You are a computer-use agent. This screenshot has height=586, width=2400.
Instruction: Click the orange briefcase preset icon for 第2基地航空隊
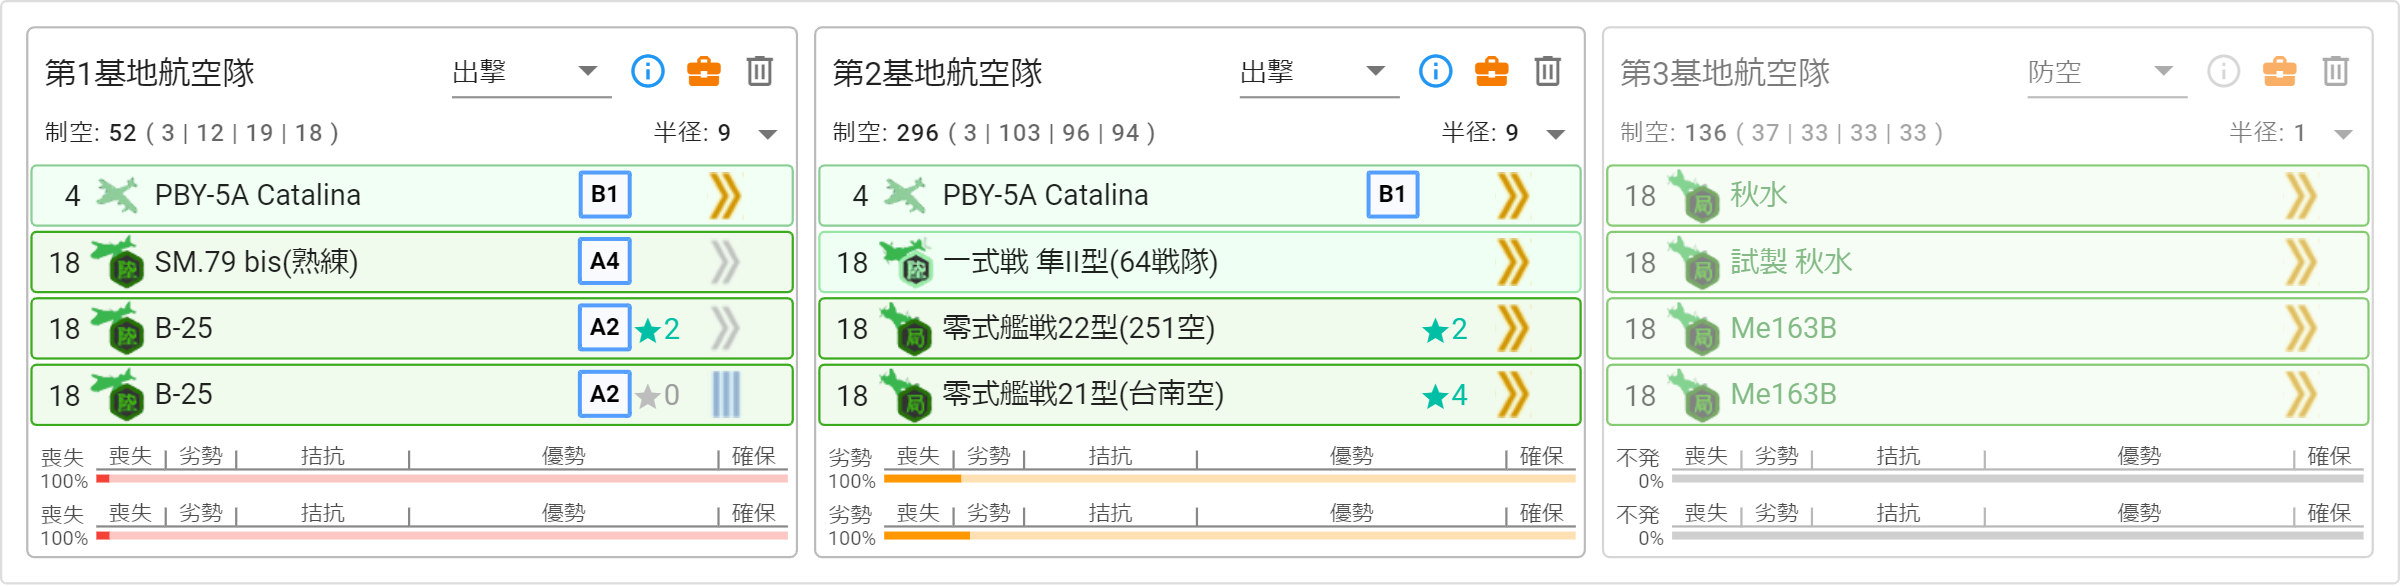pyautogui.click(x=1491, y=71)
